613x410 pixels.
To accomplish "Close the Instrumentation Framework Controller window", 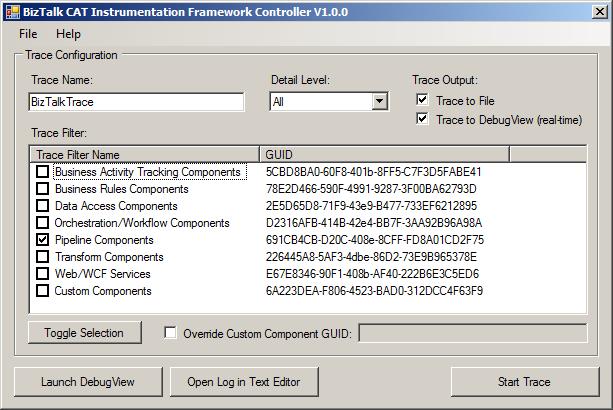I will pos(600,12).
